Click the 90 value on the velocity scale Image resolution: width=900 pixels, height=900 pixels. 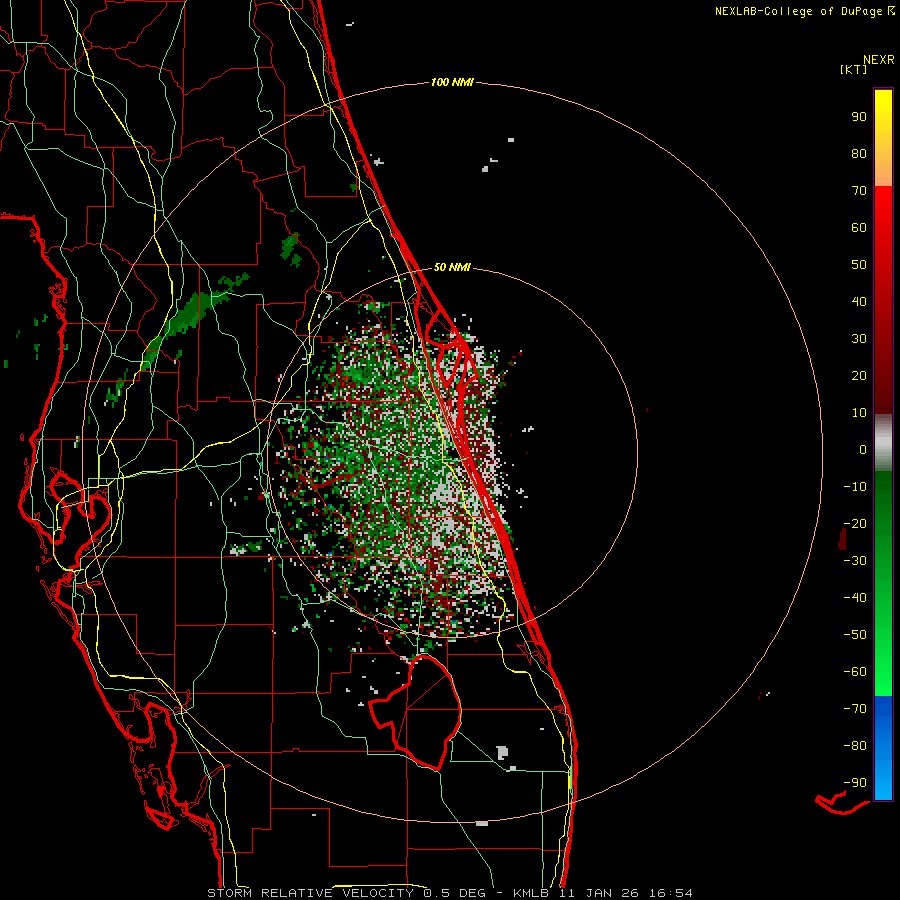(859, 117)
